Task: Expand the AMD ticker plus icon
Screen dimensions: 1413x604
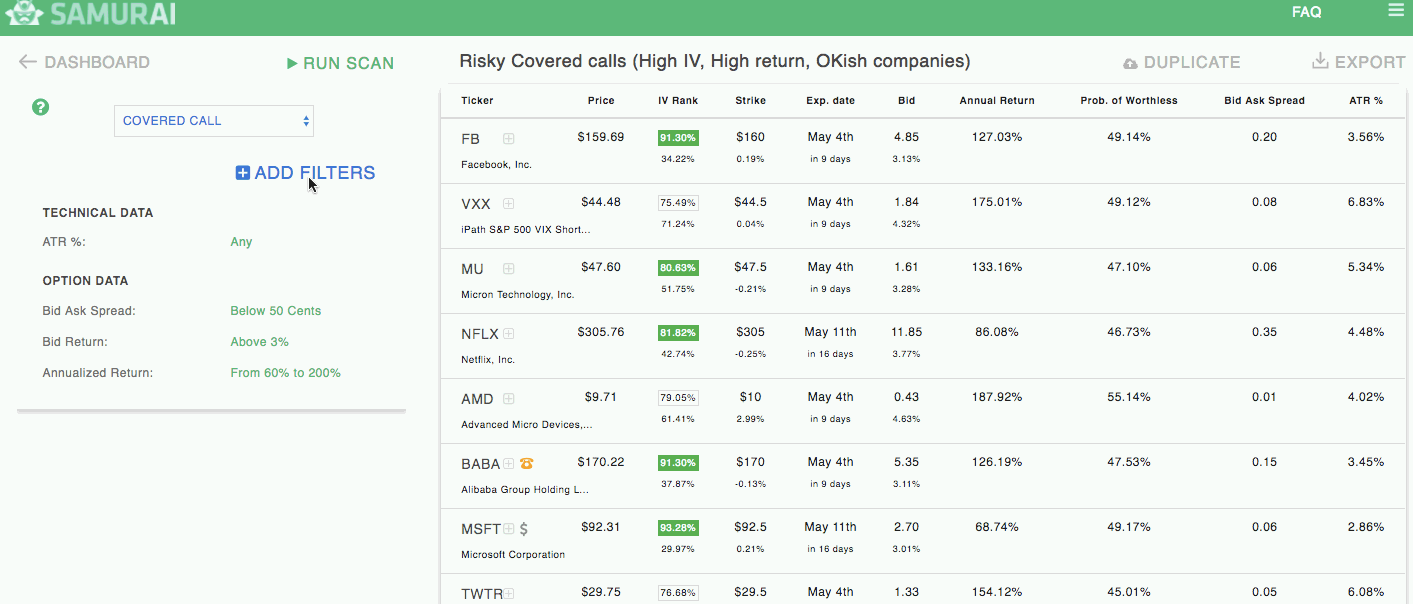Action: 509,398
